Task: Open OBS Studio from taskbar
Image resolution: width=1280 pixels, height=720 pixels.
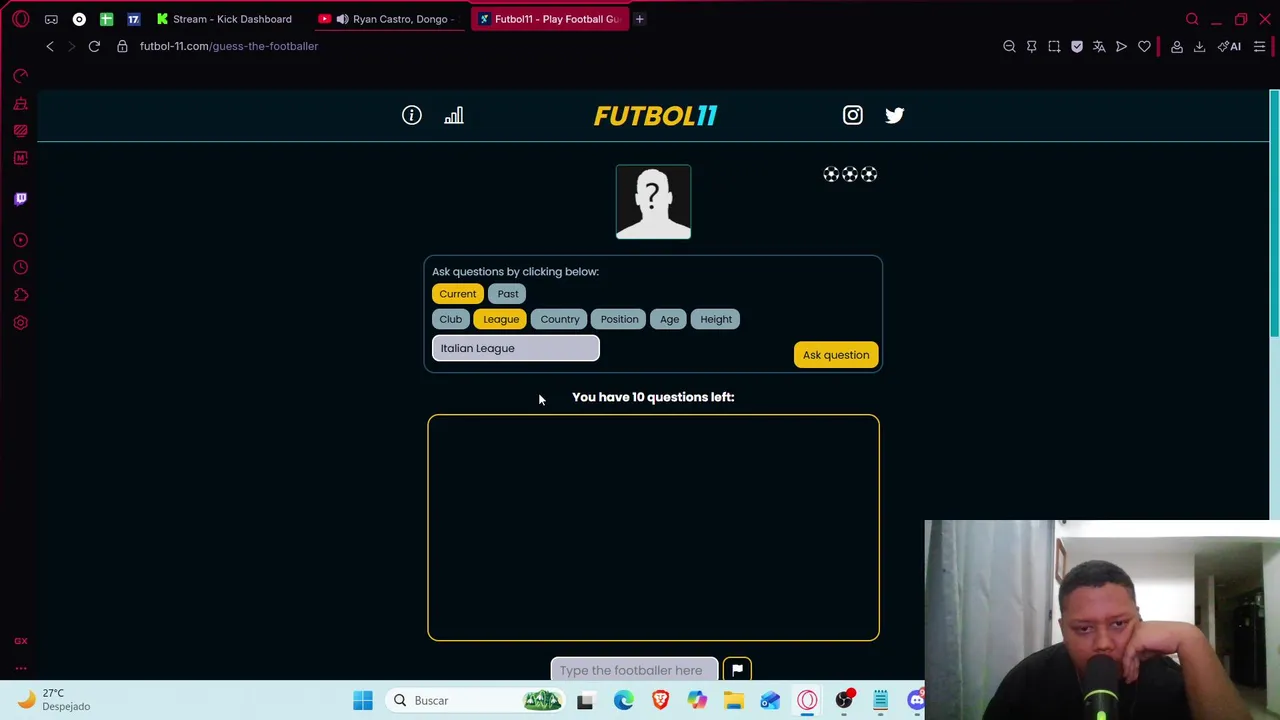Action: click(844, 700)
